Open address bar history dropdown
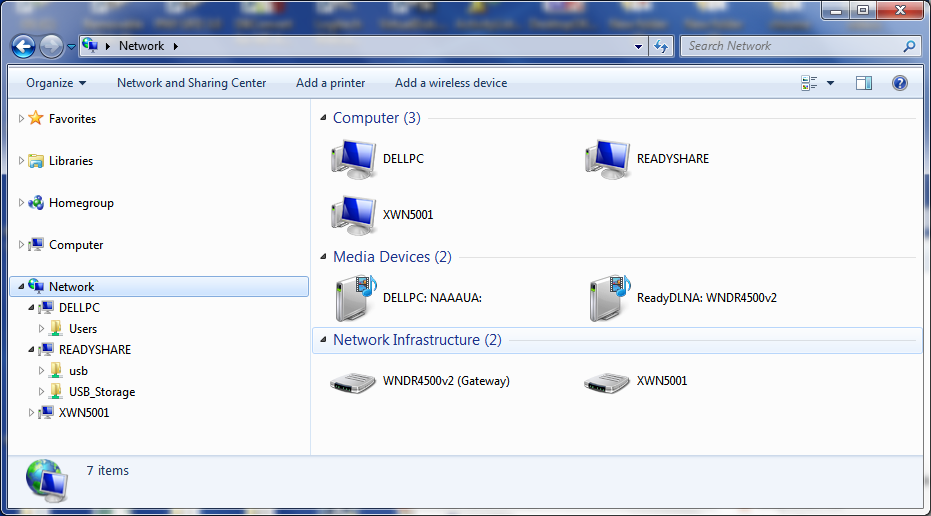 638,46
